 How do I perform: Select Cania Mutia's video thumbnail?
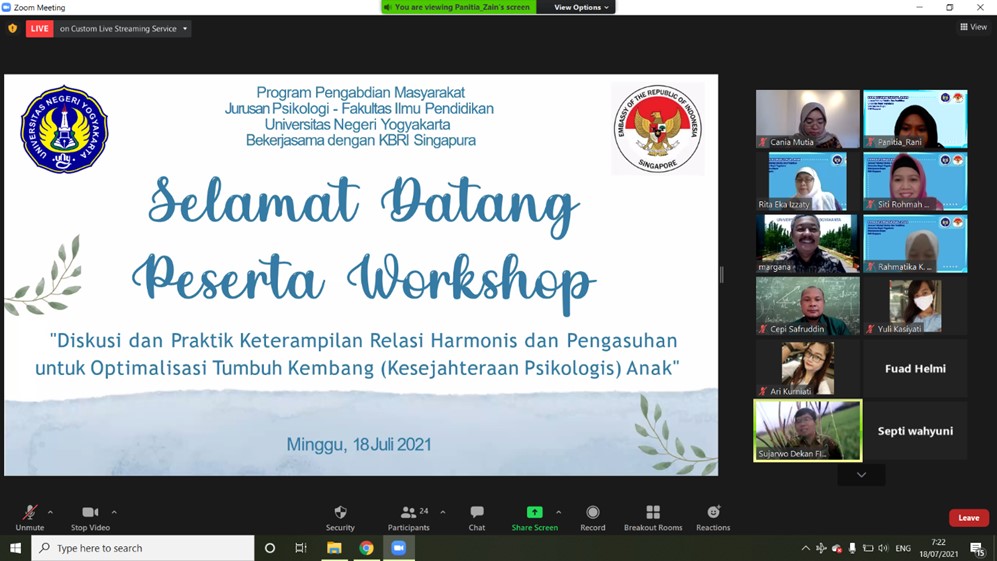(x=808, y=119)
